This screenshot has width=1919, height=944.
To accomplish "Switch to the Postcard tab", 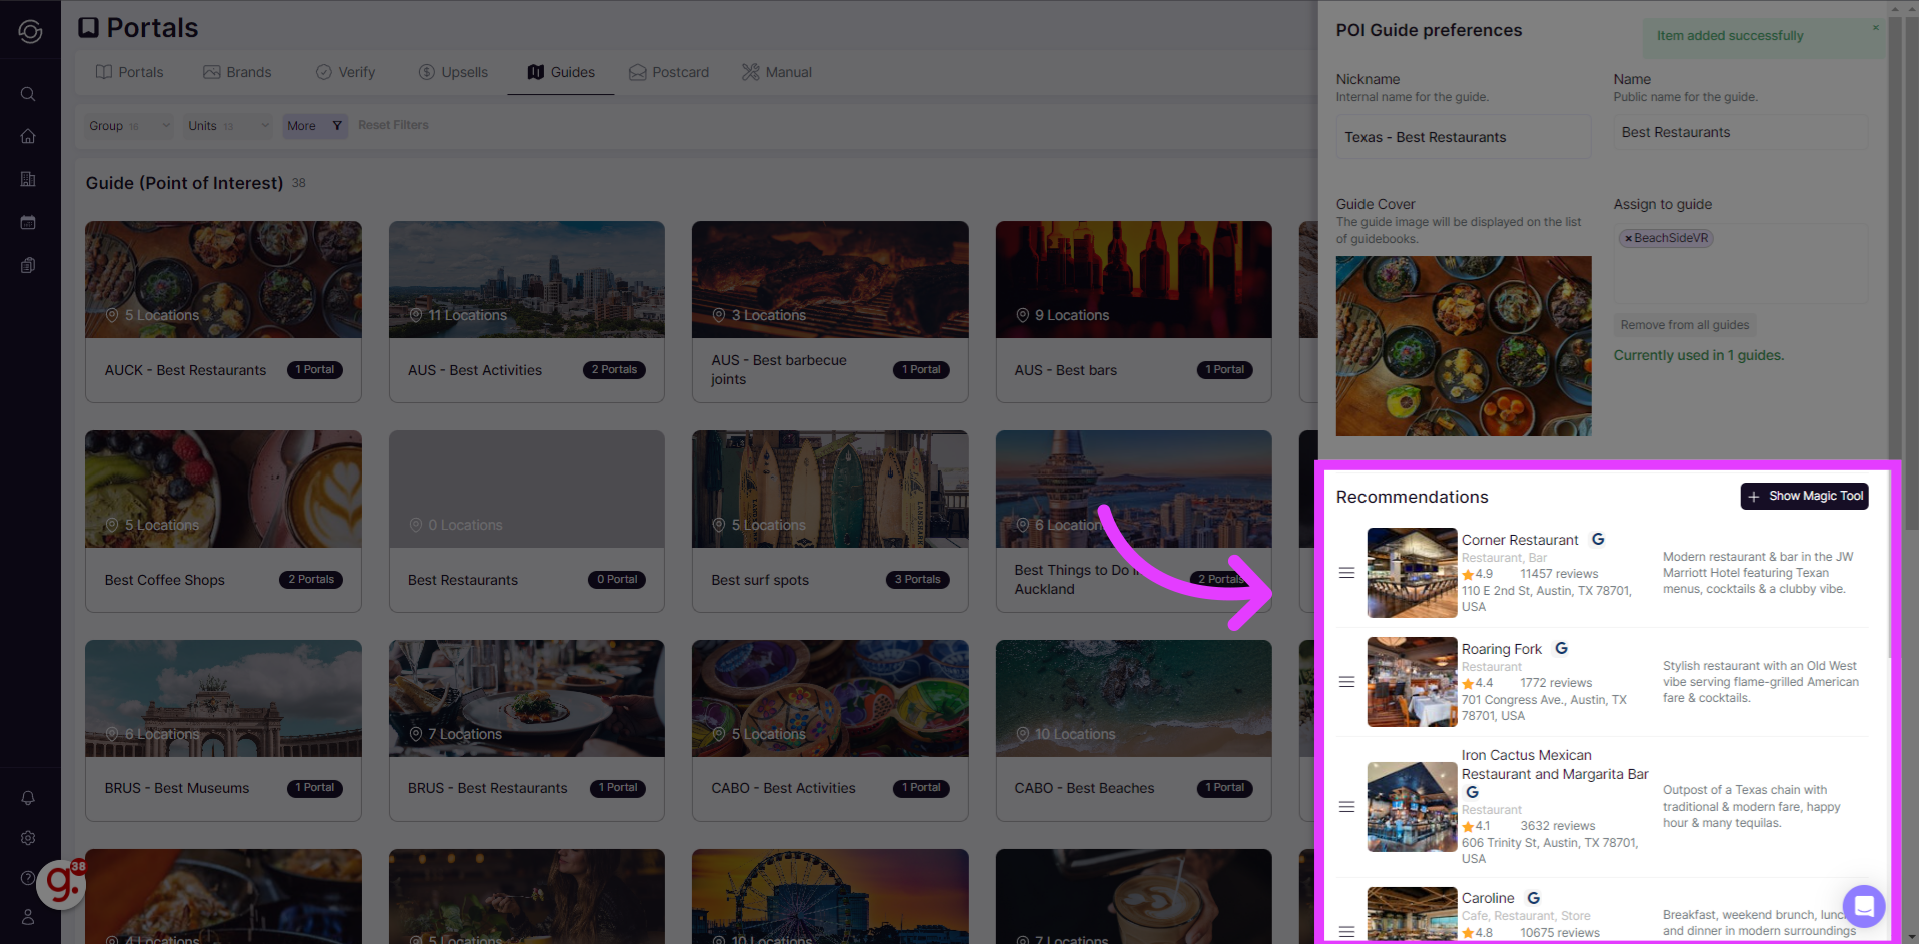I will (669, 72).
